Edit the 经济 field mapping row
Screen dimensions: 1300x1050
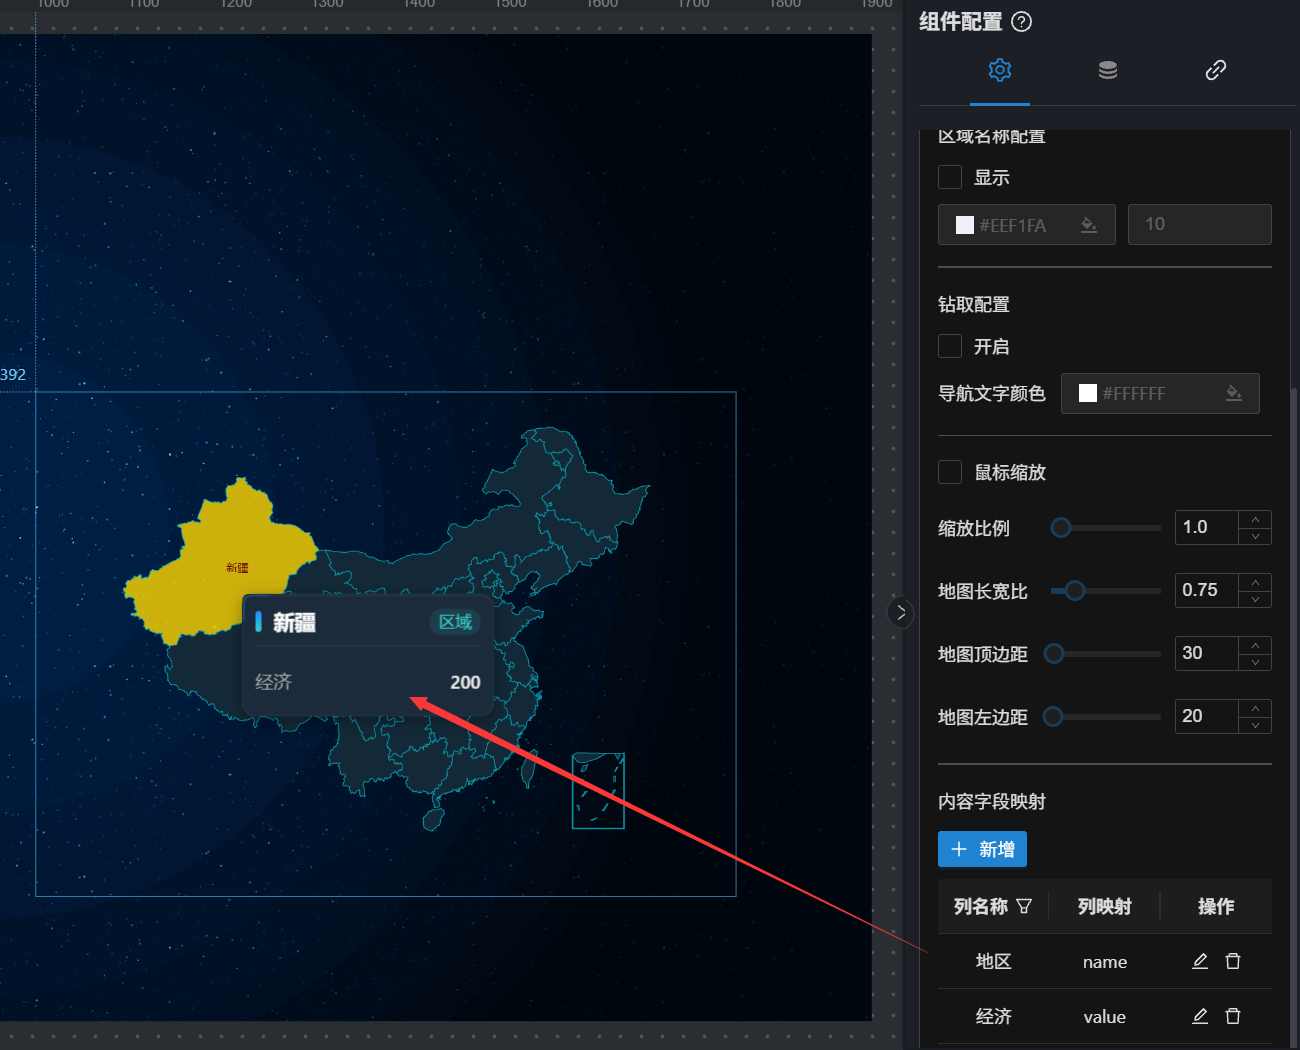1200,1016
